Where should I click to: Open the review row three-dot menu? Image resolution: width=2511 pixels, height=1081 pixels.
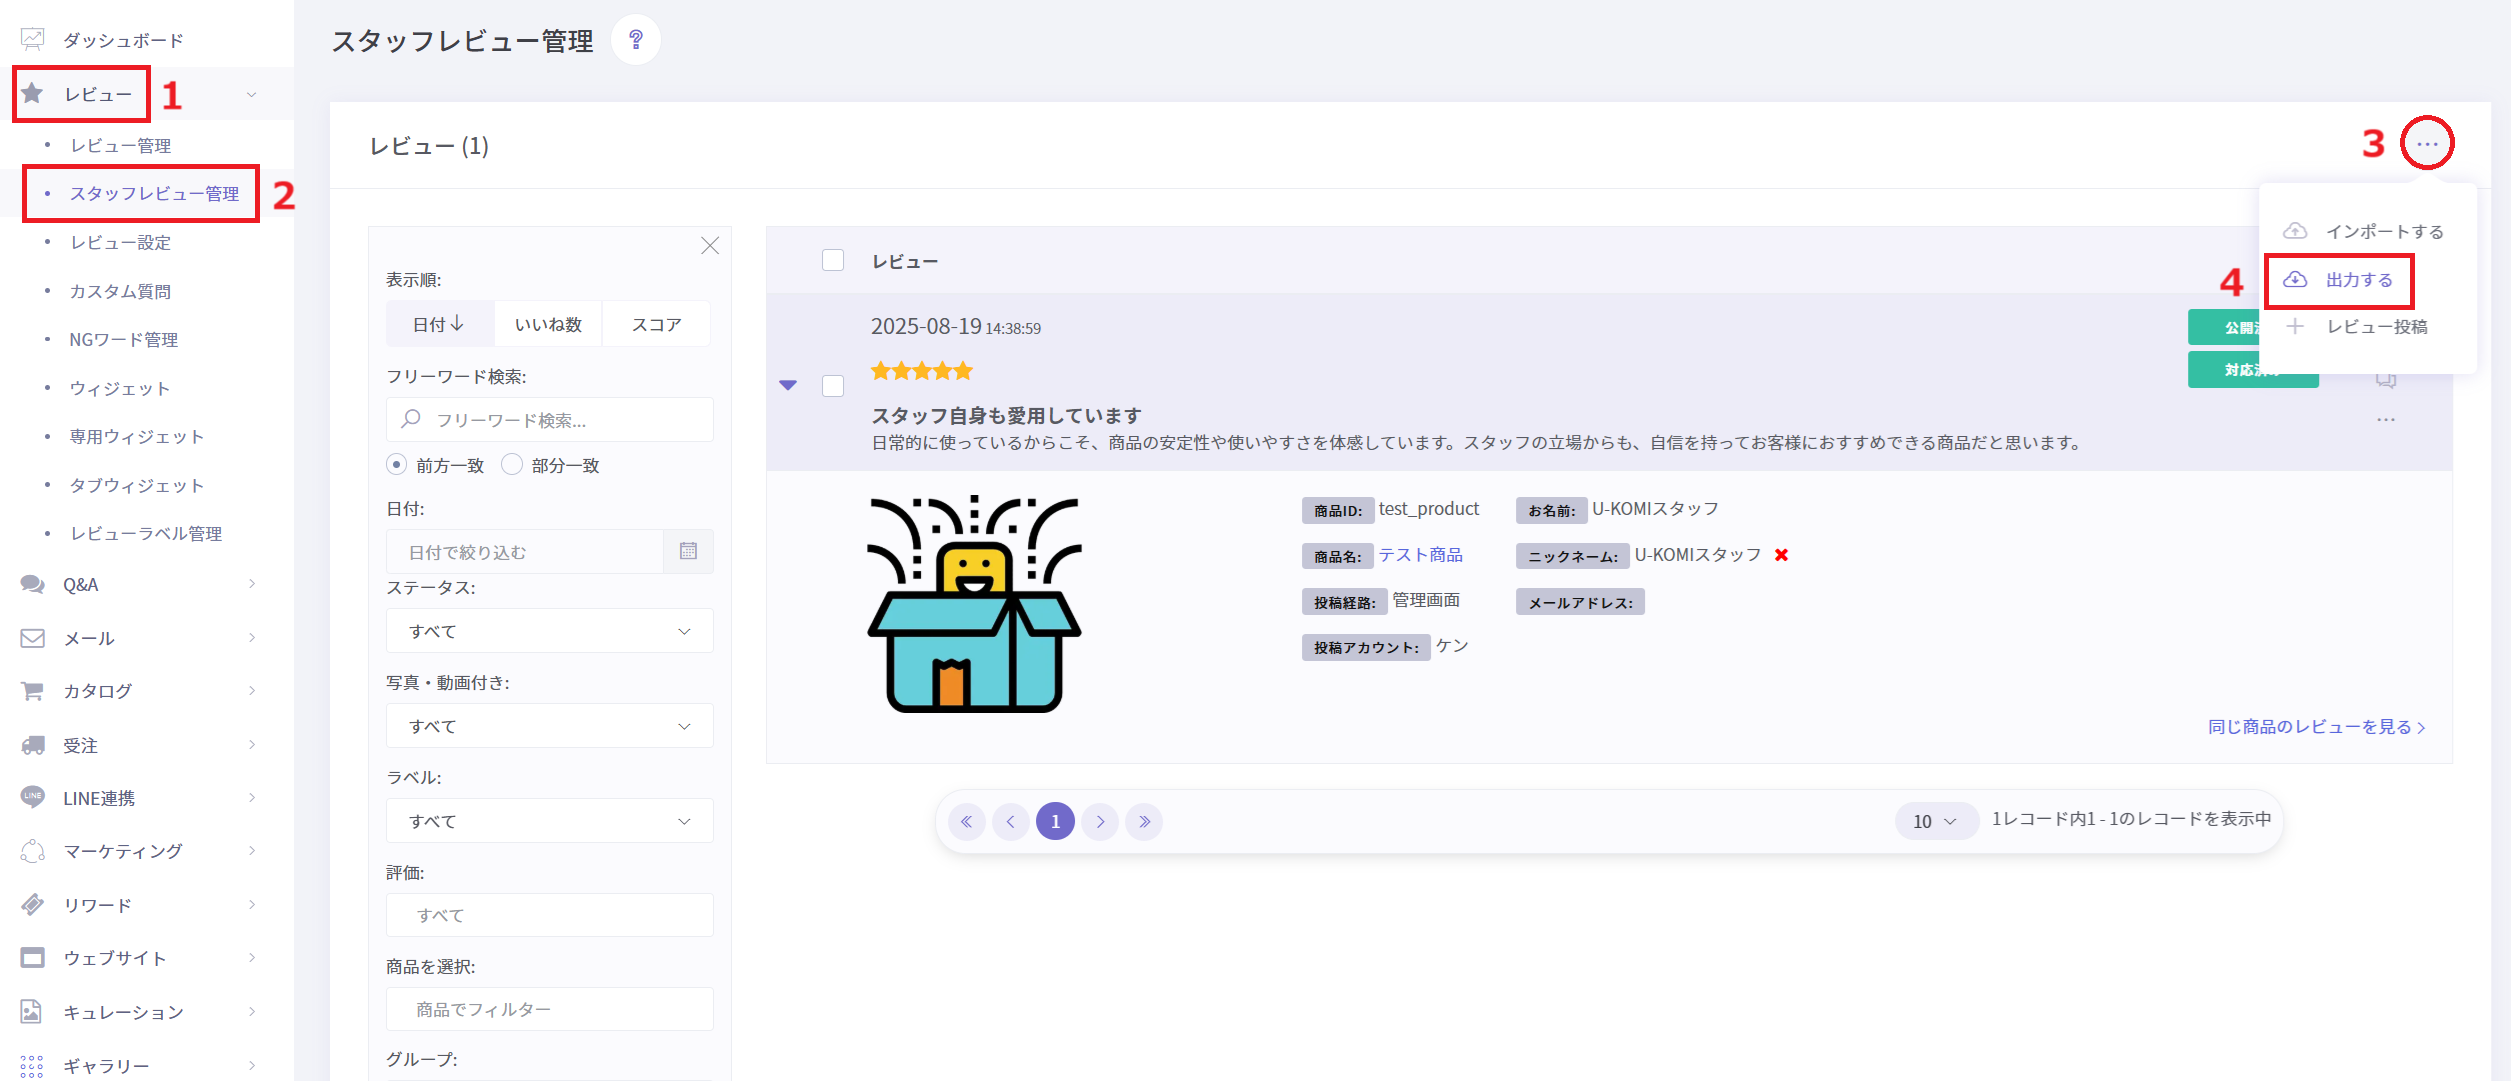[2386, 420]
